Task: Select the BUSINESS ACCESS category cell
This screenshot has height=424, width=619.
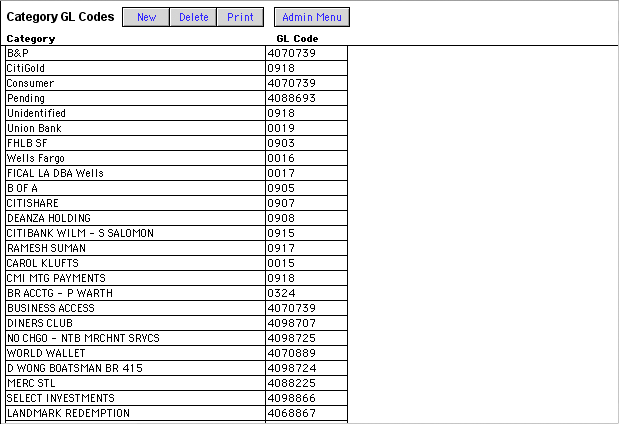Action: [135, 308]
